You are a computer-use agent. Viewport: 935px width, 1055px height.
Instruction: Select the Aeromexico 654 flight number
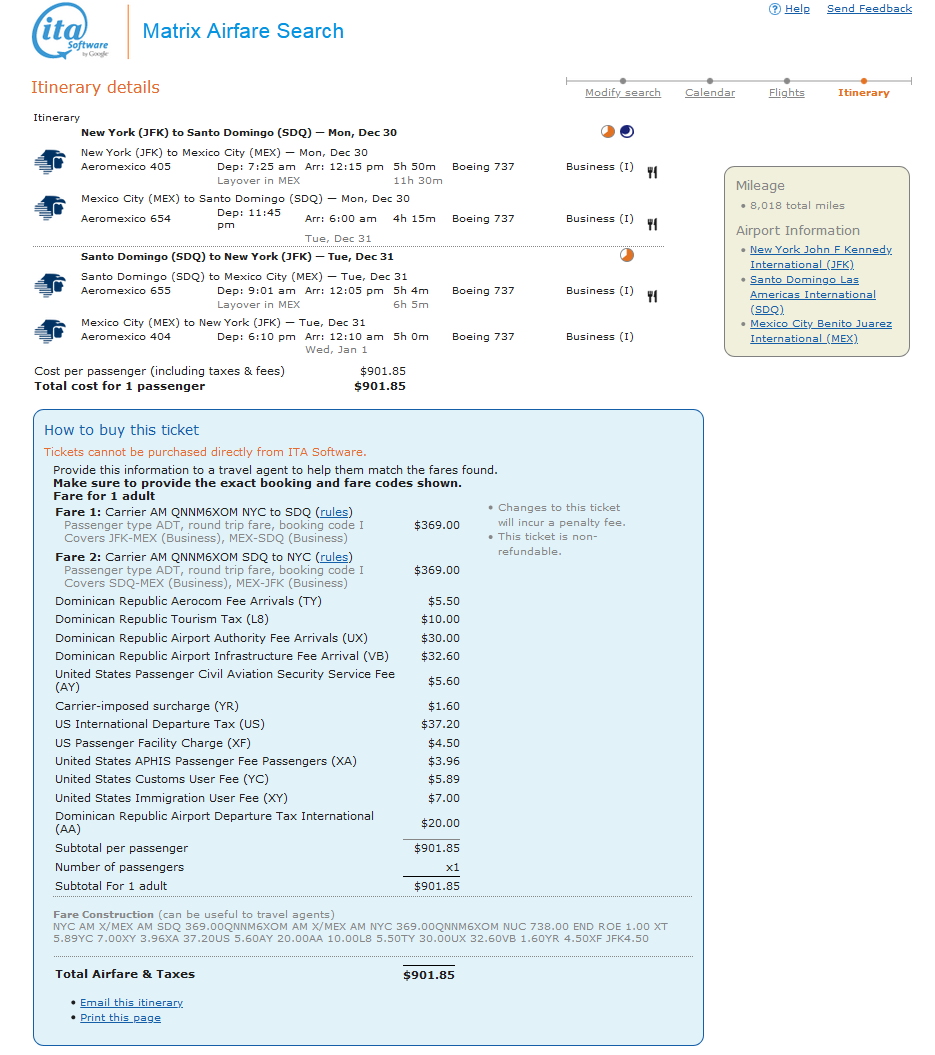point(126,219)
